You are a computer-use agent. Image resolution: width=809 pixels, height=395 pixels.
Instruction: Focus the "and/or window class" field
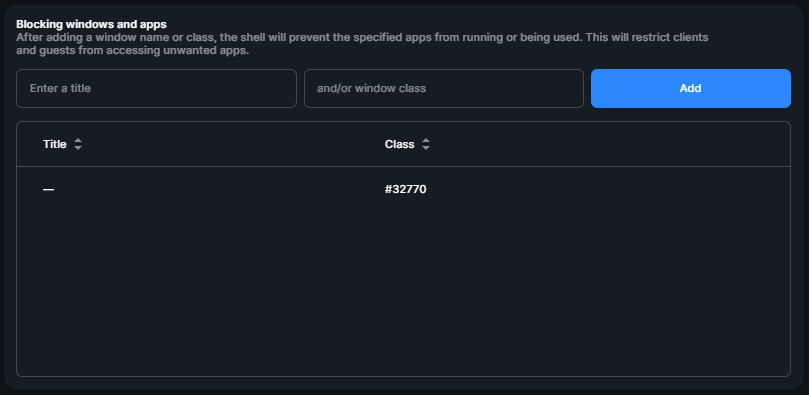tap(444, 88)
